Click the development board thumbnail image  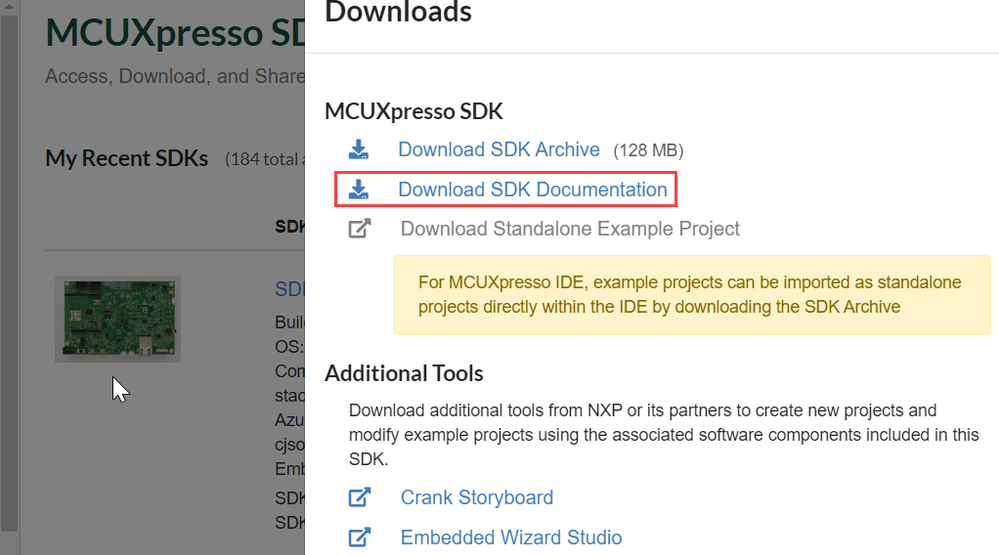click(x=117, y=319)
